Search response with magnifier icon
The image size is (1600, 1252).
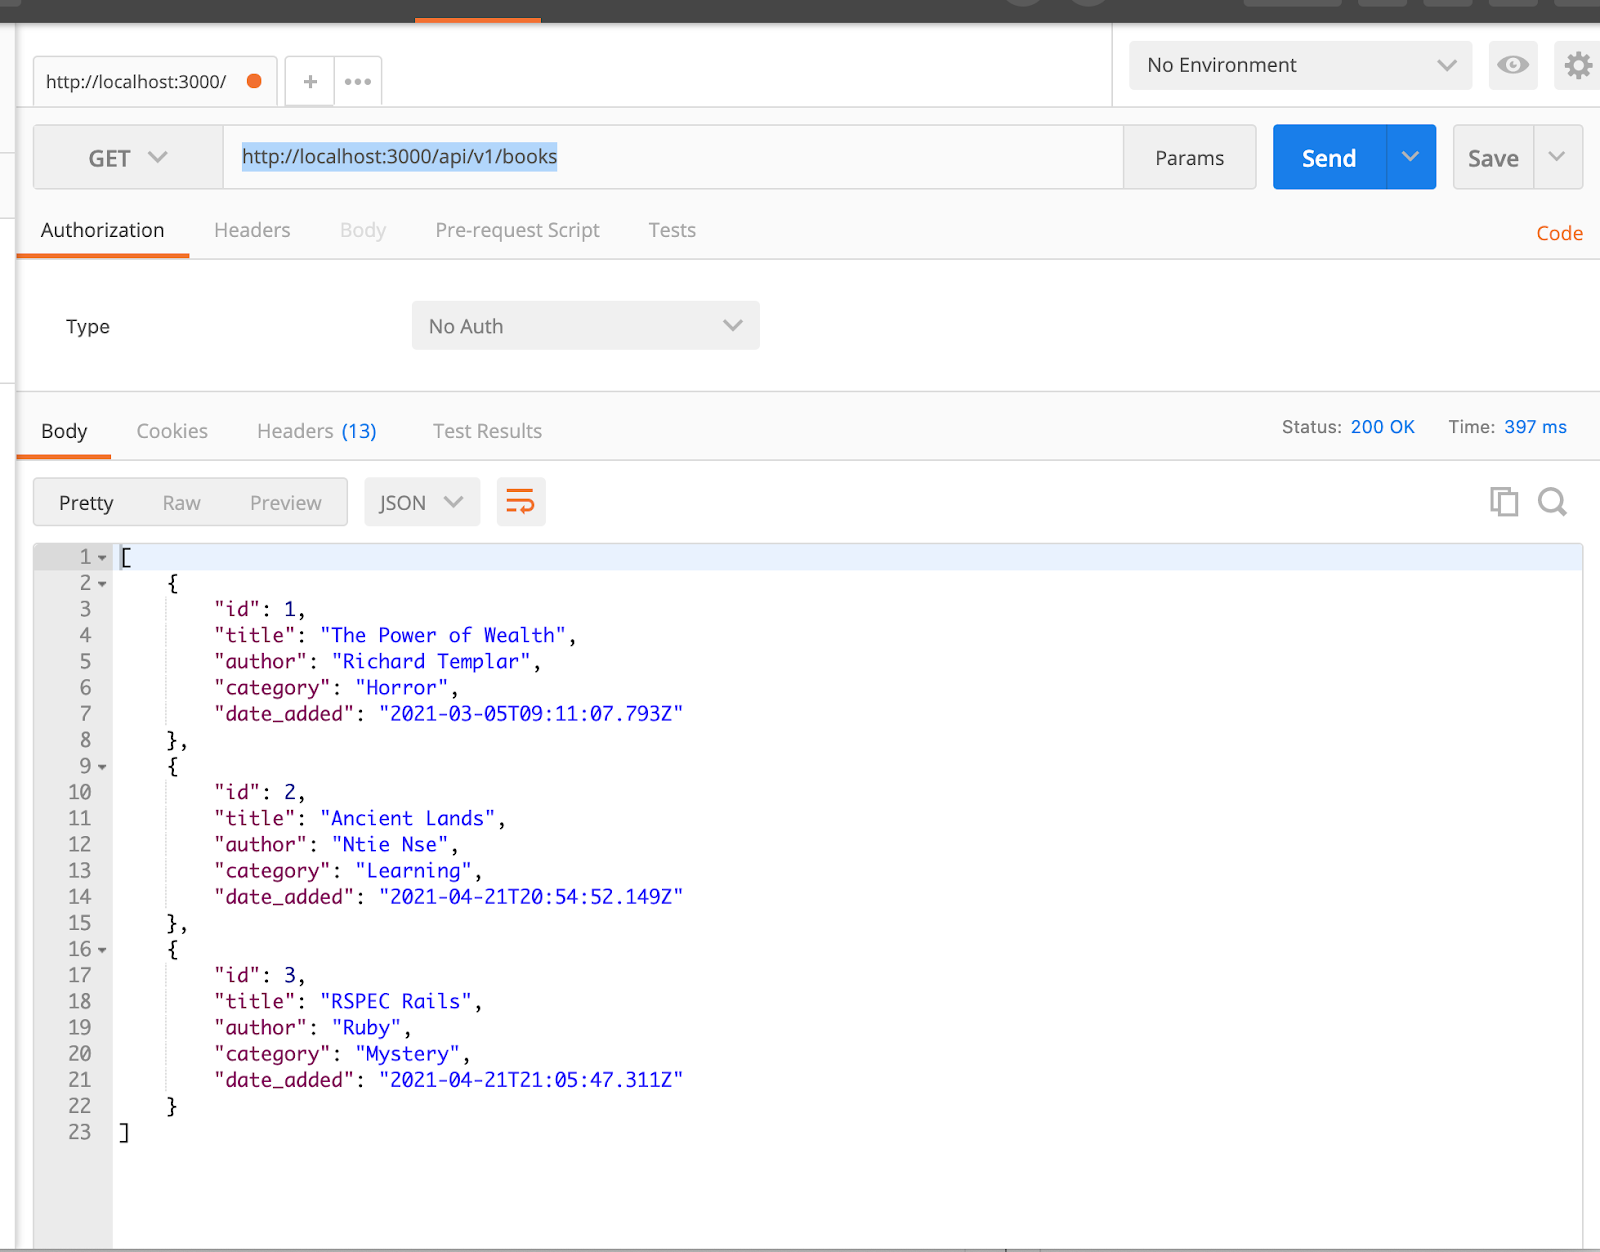(x=1552, y=501)
